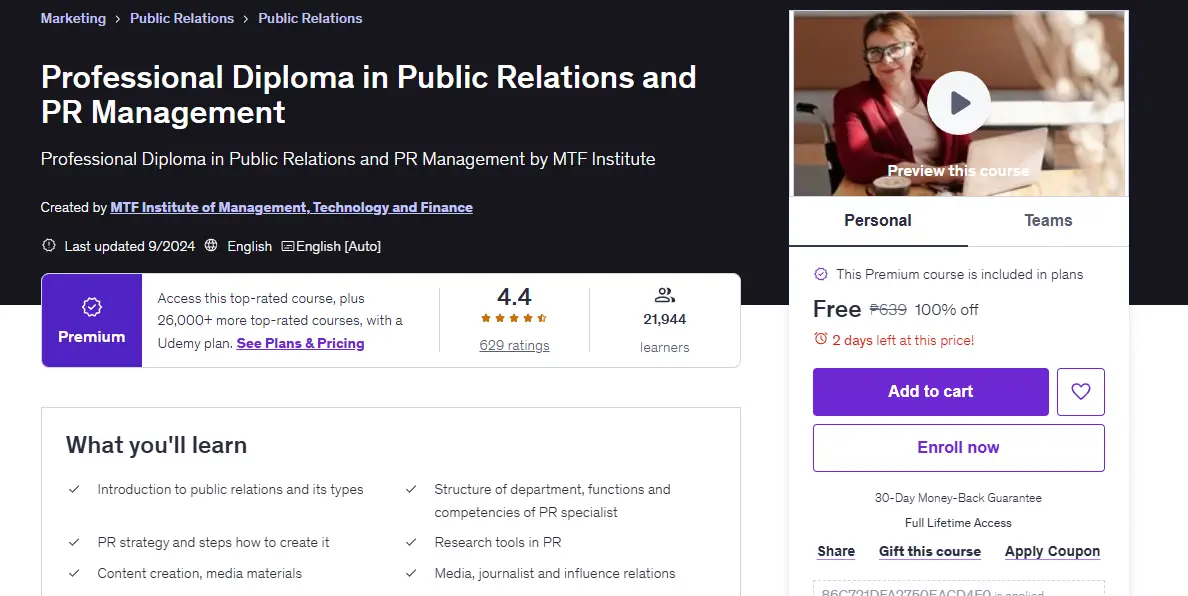Click the wishlist heart icon button
The image size is (1188, 596).
click(x=1080, y=392)
